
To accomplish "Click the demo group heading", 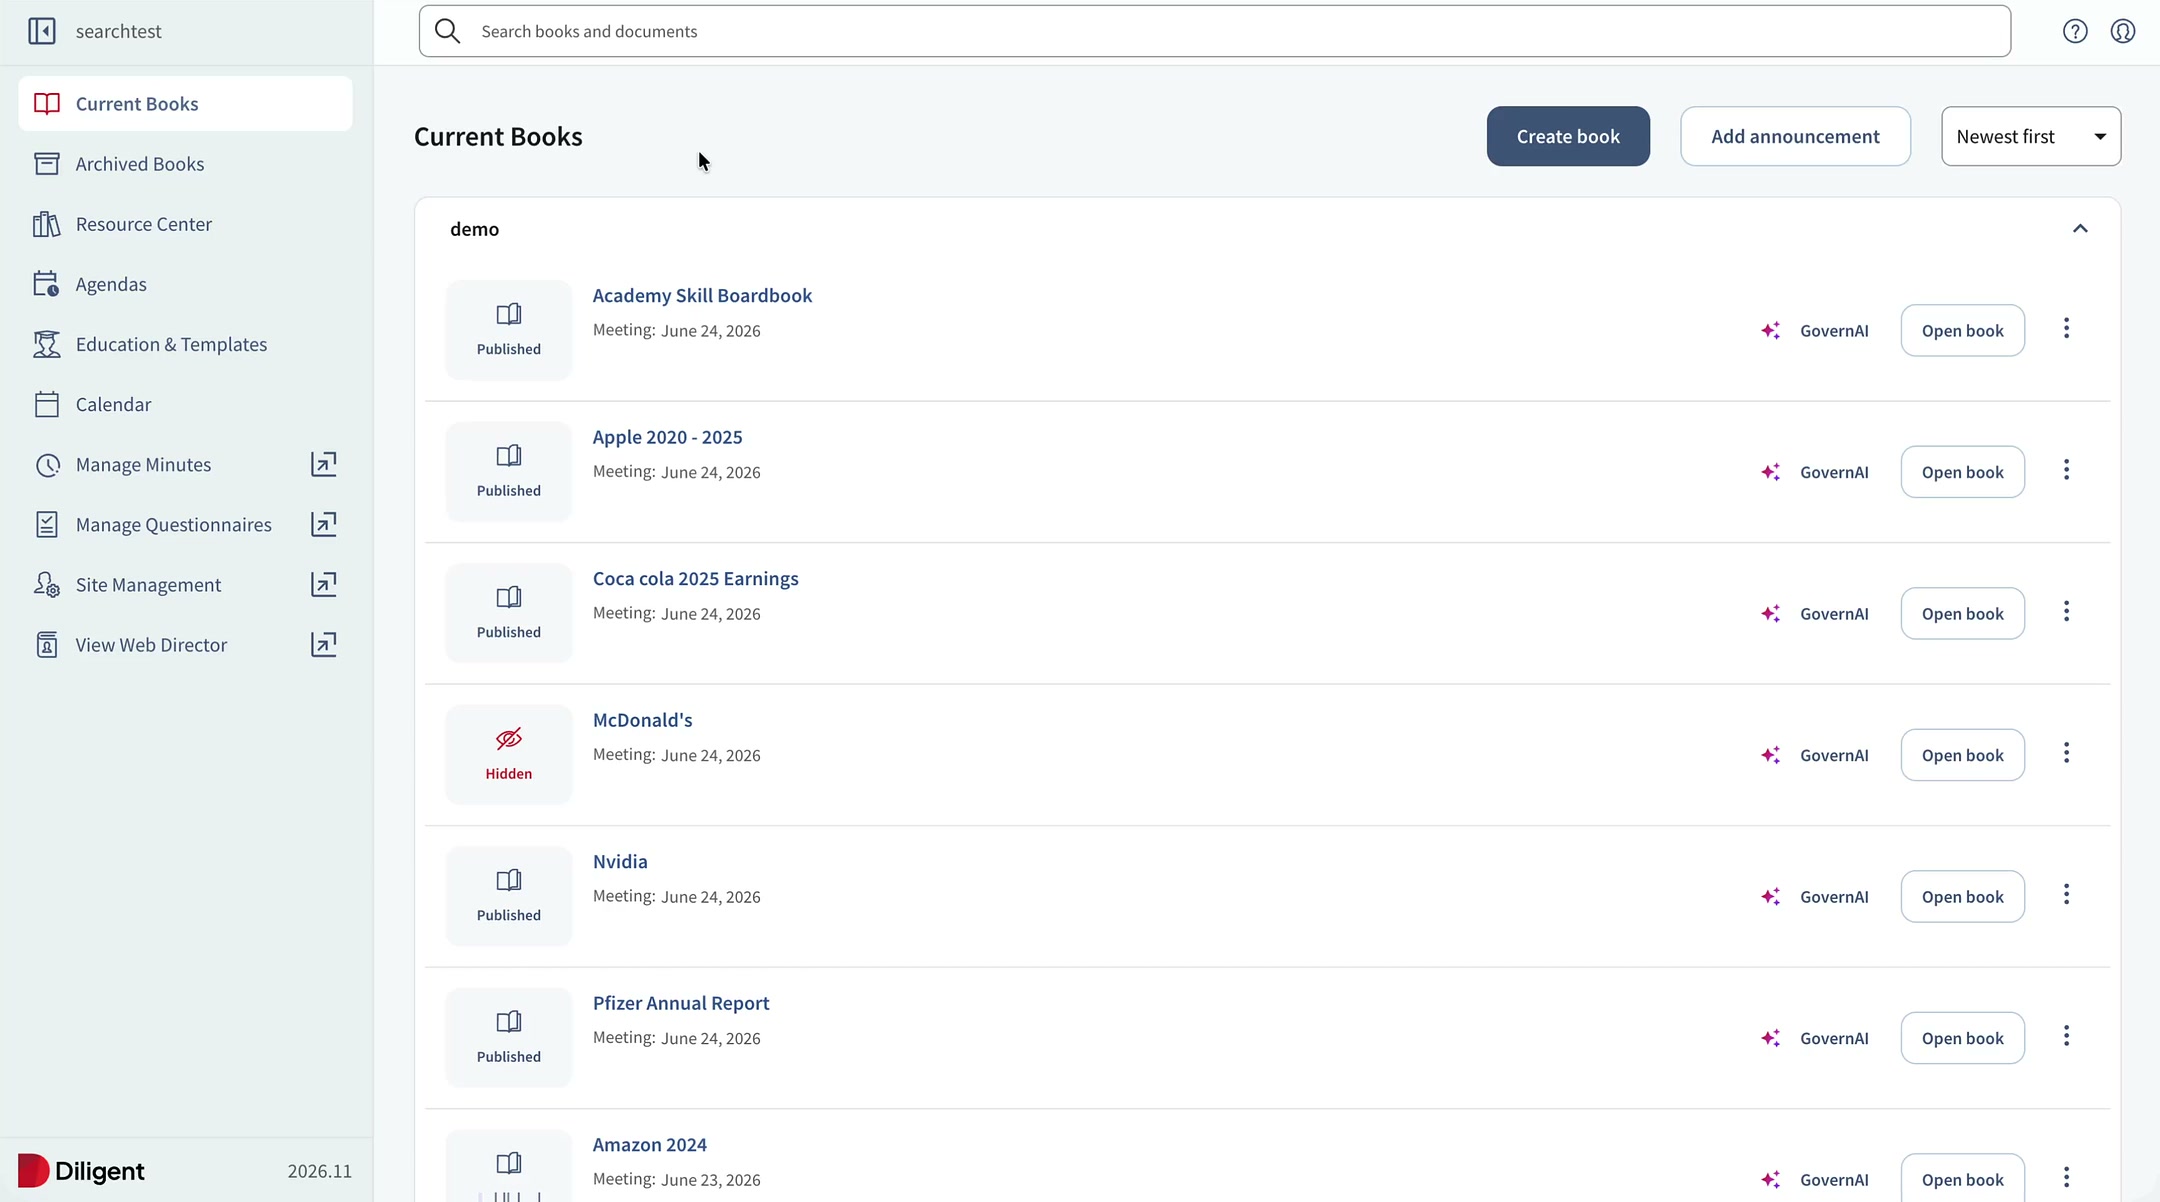I will (x=474, y=229).
